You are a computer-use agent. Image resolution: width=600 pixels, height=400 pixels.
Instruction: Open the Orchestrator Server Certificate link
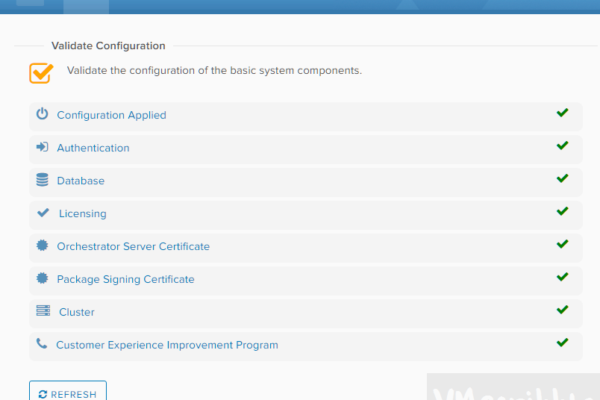[133, 246]
